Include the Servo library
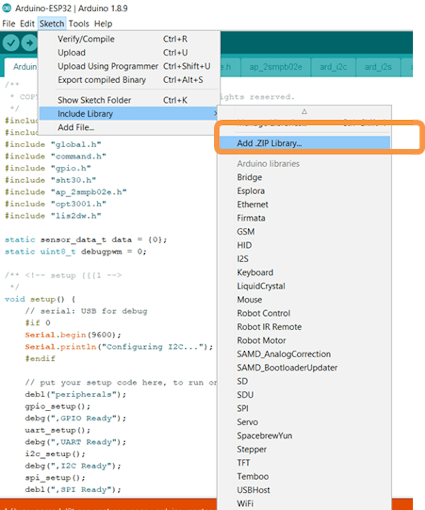This screenshot has height=510, width=425. [x=305, y=422]
